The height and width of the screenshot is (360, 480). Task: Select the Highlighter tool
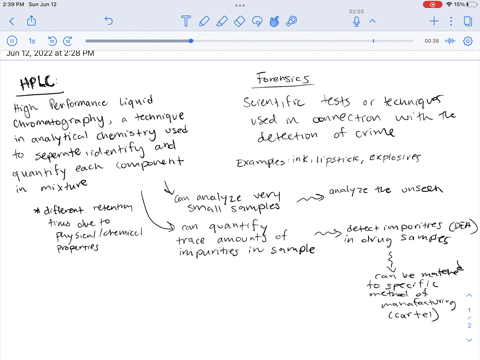(222, 21)
